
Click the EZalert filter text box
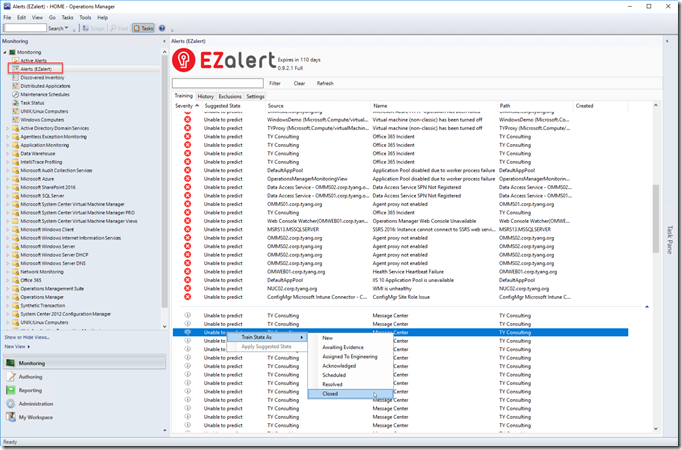click(x=218, y=83)
